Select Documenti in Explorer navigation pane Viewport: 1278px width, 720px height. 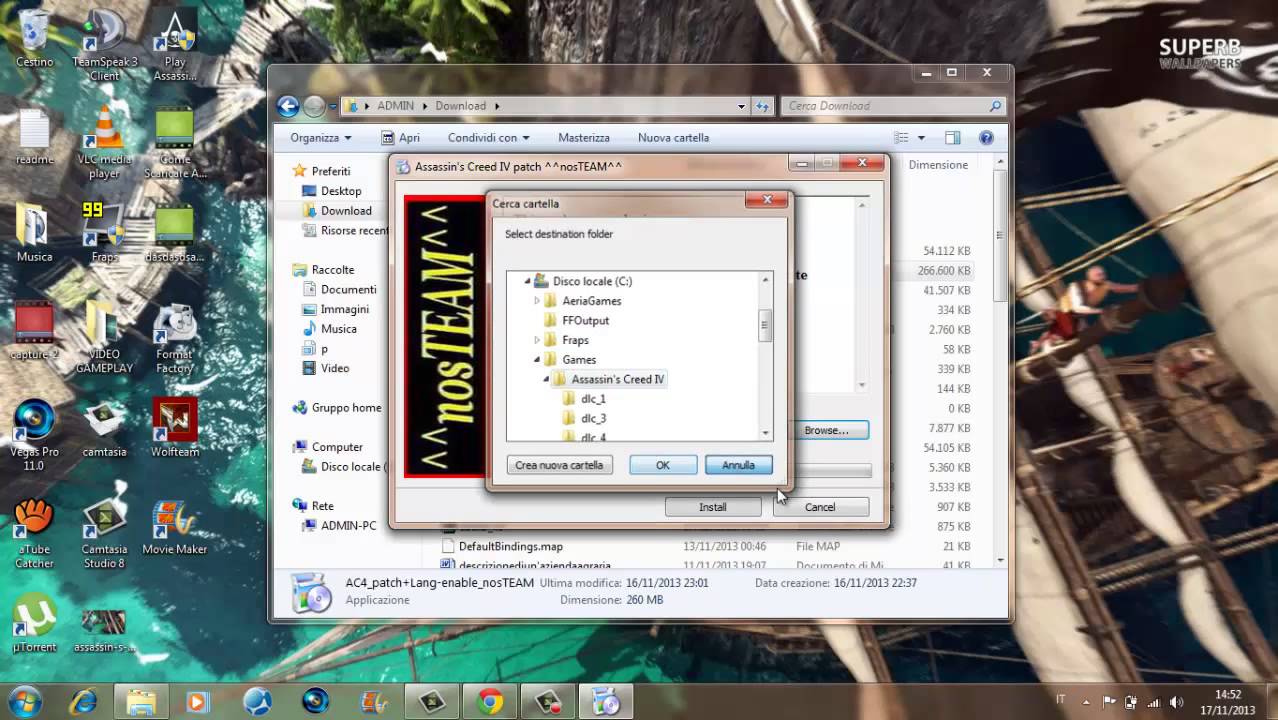pos(348,290)
